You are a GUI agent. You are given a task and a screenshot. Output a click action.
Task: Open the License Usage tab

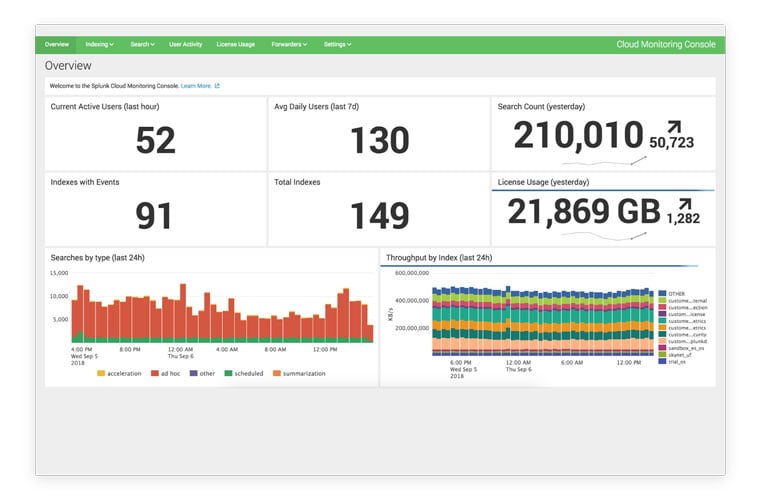pyautogui.click(x=235, y=45)
